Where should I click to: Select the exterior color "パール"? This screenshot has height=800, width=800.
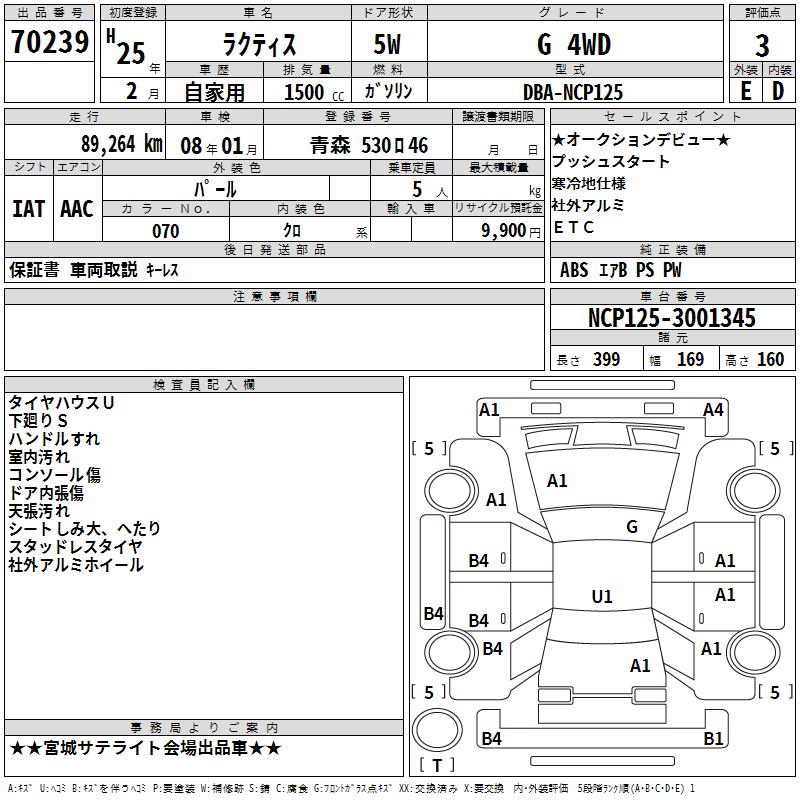215,189
